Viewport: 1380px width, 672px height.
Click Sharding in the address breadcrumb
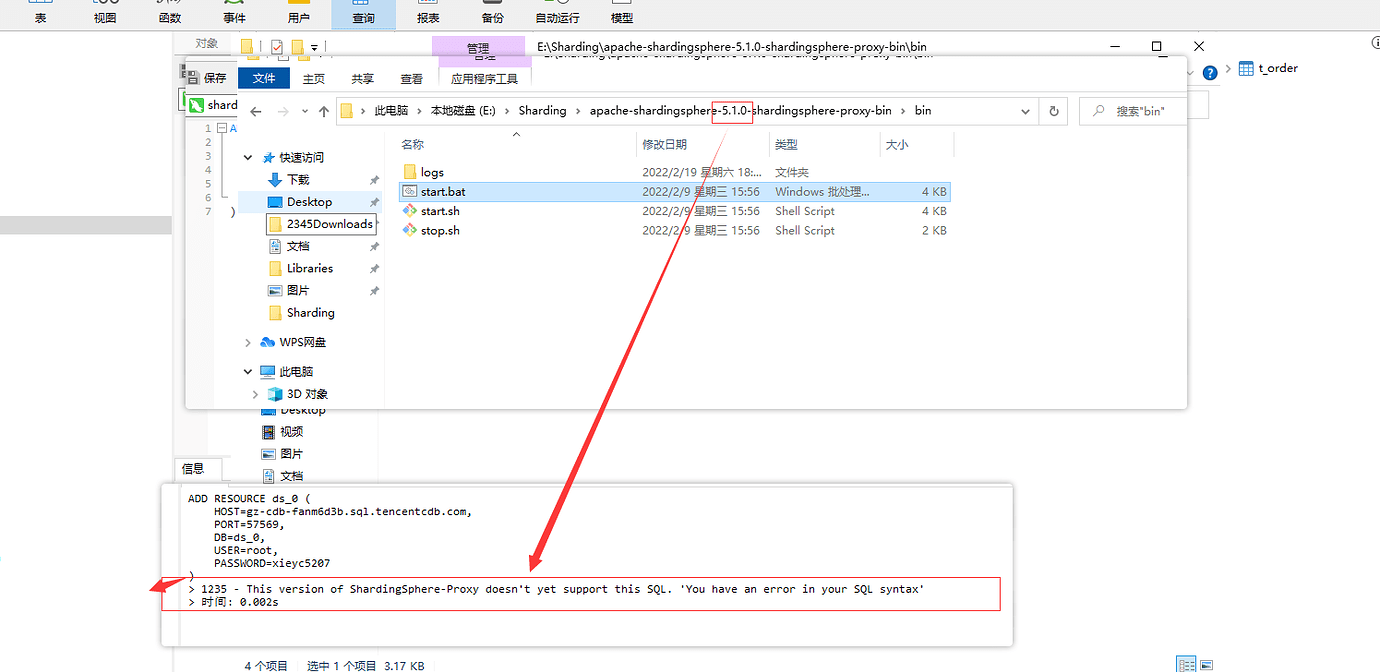543,111
